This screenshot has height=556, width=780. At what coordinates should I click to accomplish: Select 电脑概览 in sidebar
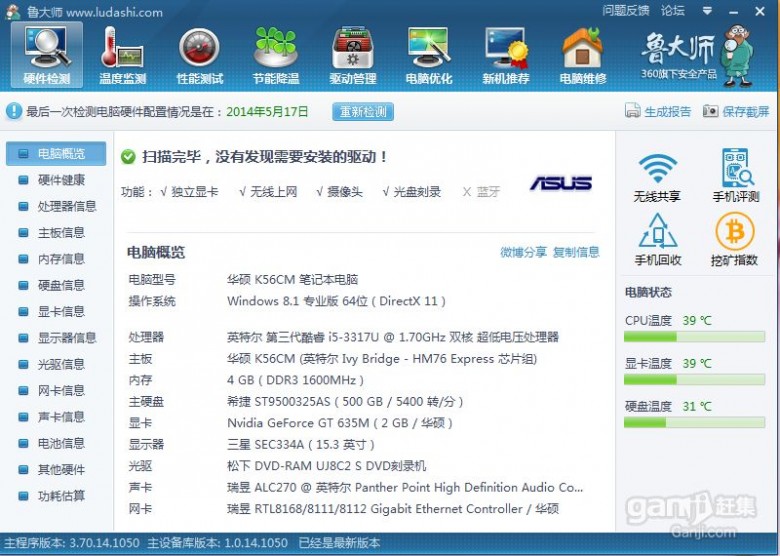tap(56, 154)
